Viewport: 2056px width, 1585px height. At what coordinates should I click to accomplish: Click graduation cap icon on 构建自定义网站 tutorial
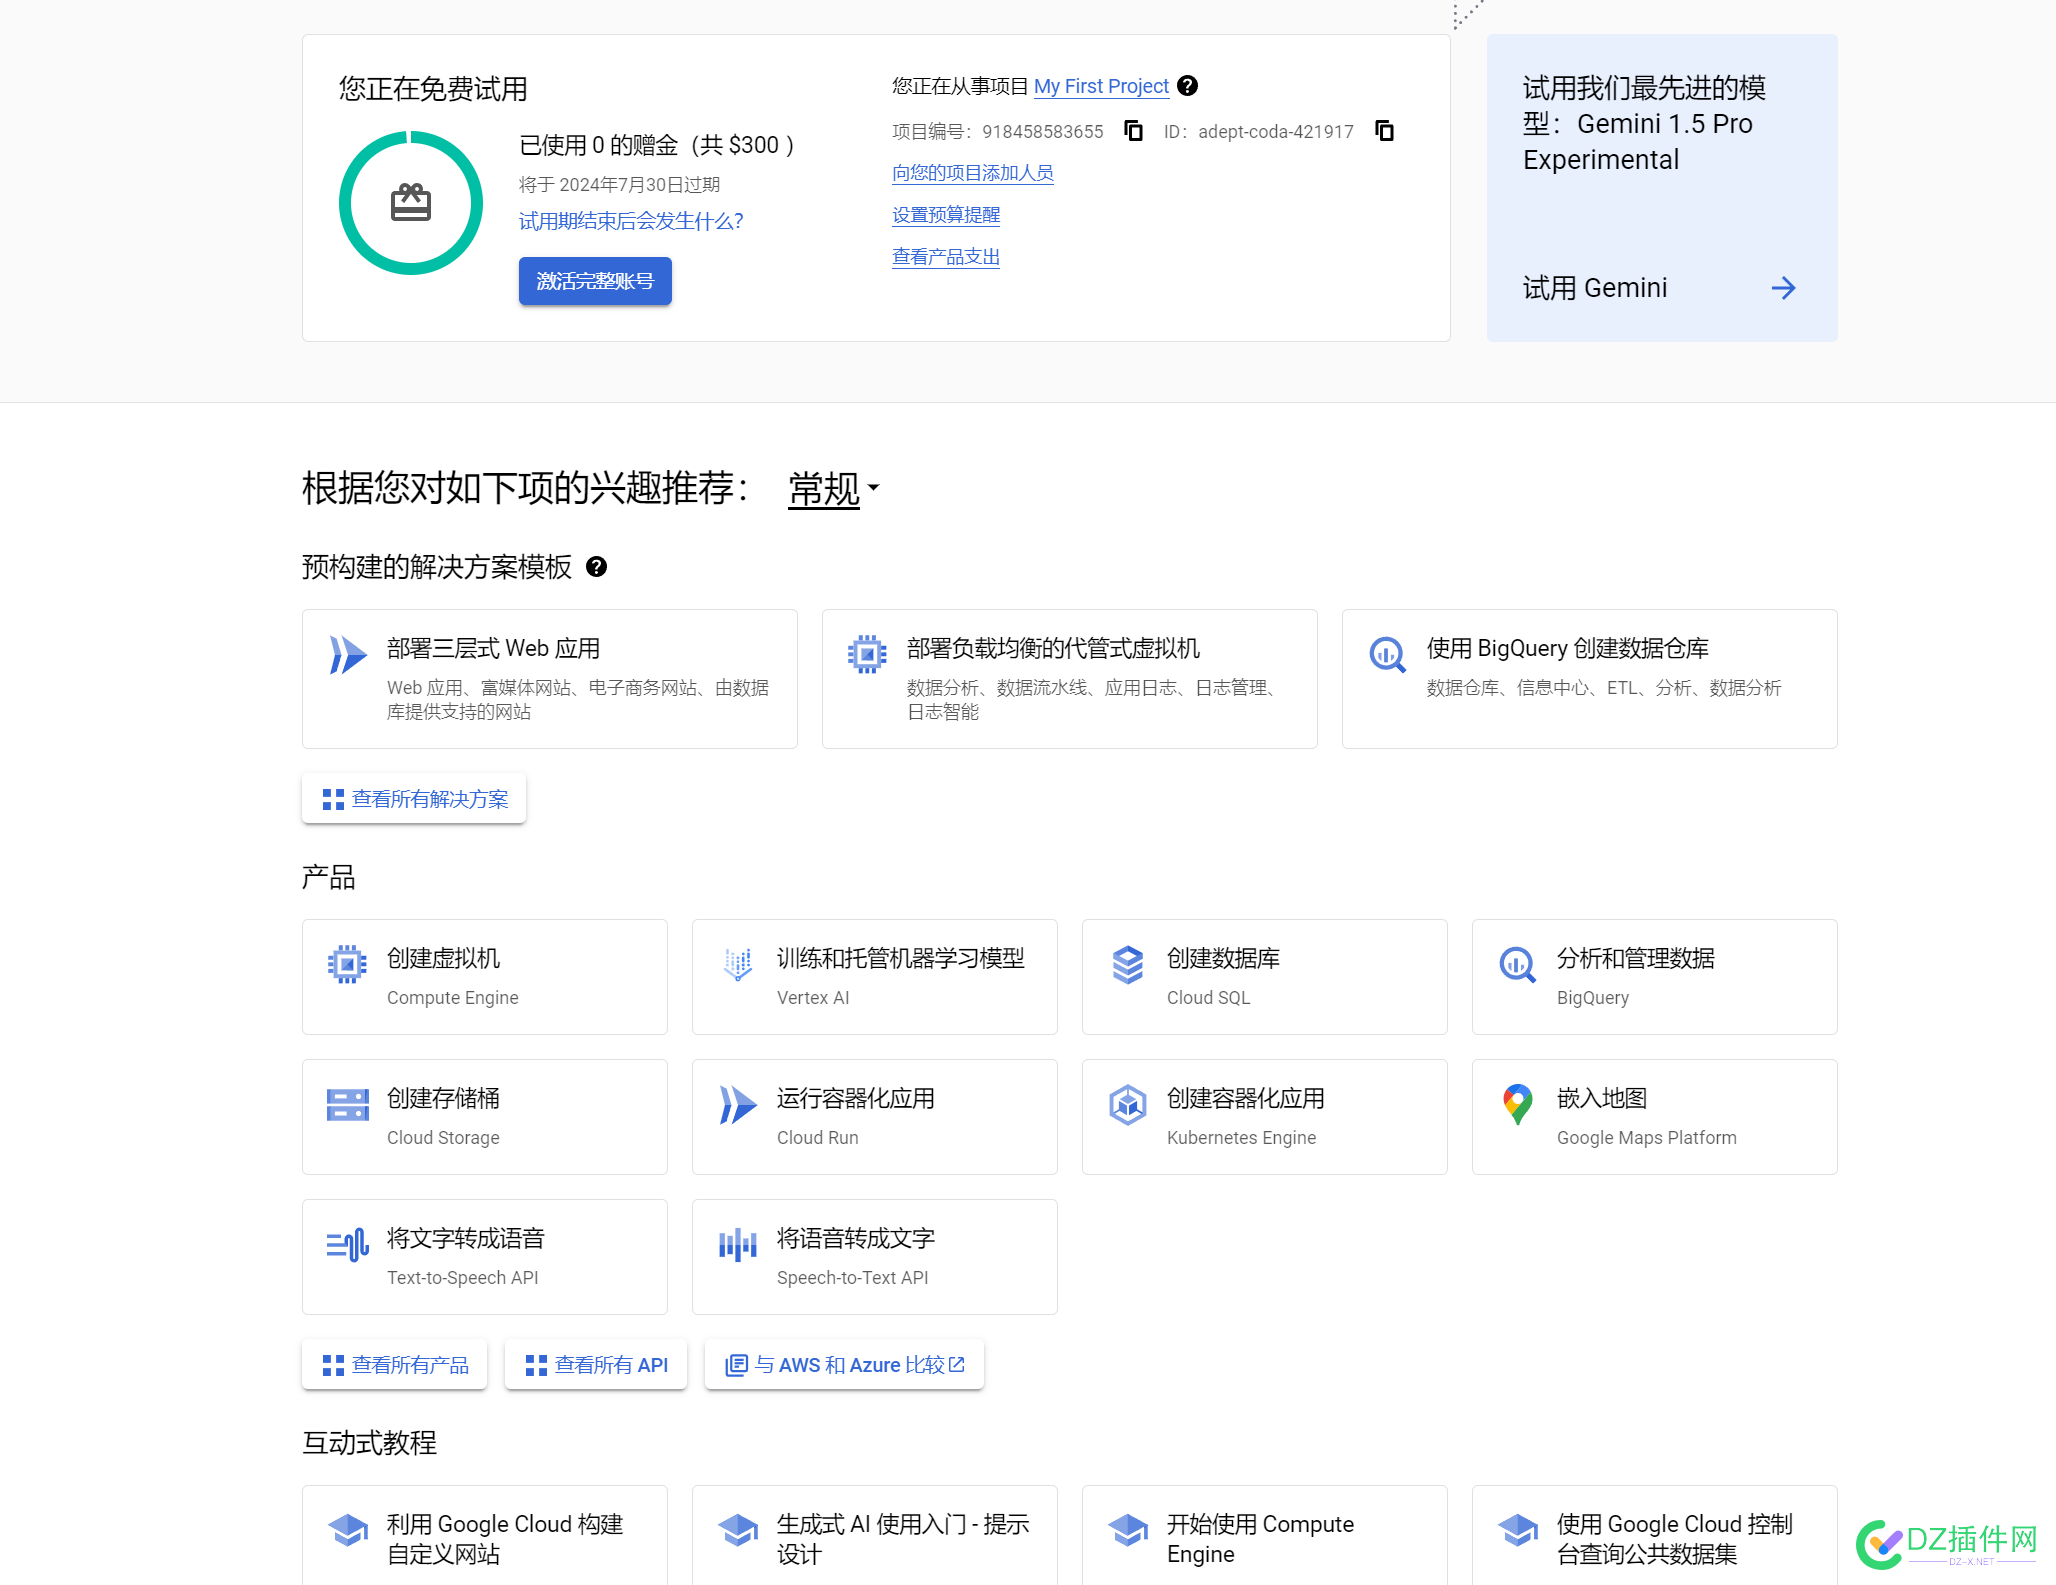click(347, 1530)
